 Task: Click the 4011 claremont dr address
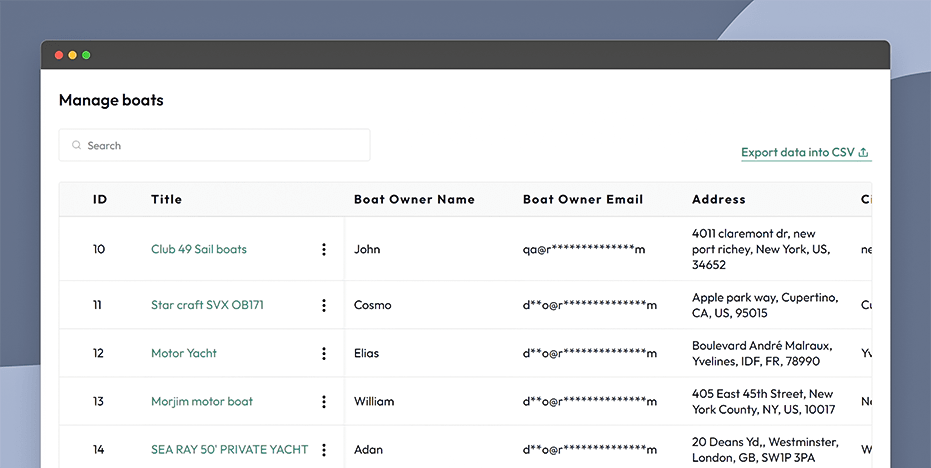pyautogui.click(x=761, y=249)
